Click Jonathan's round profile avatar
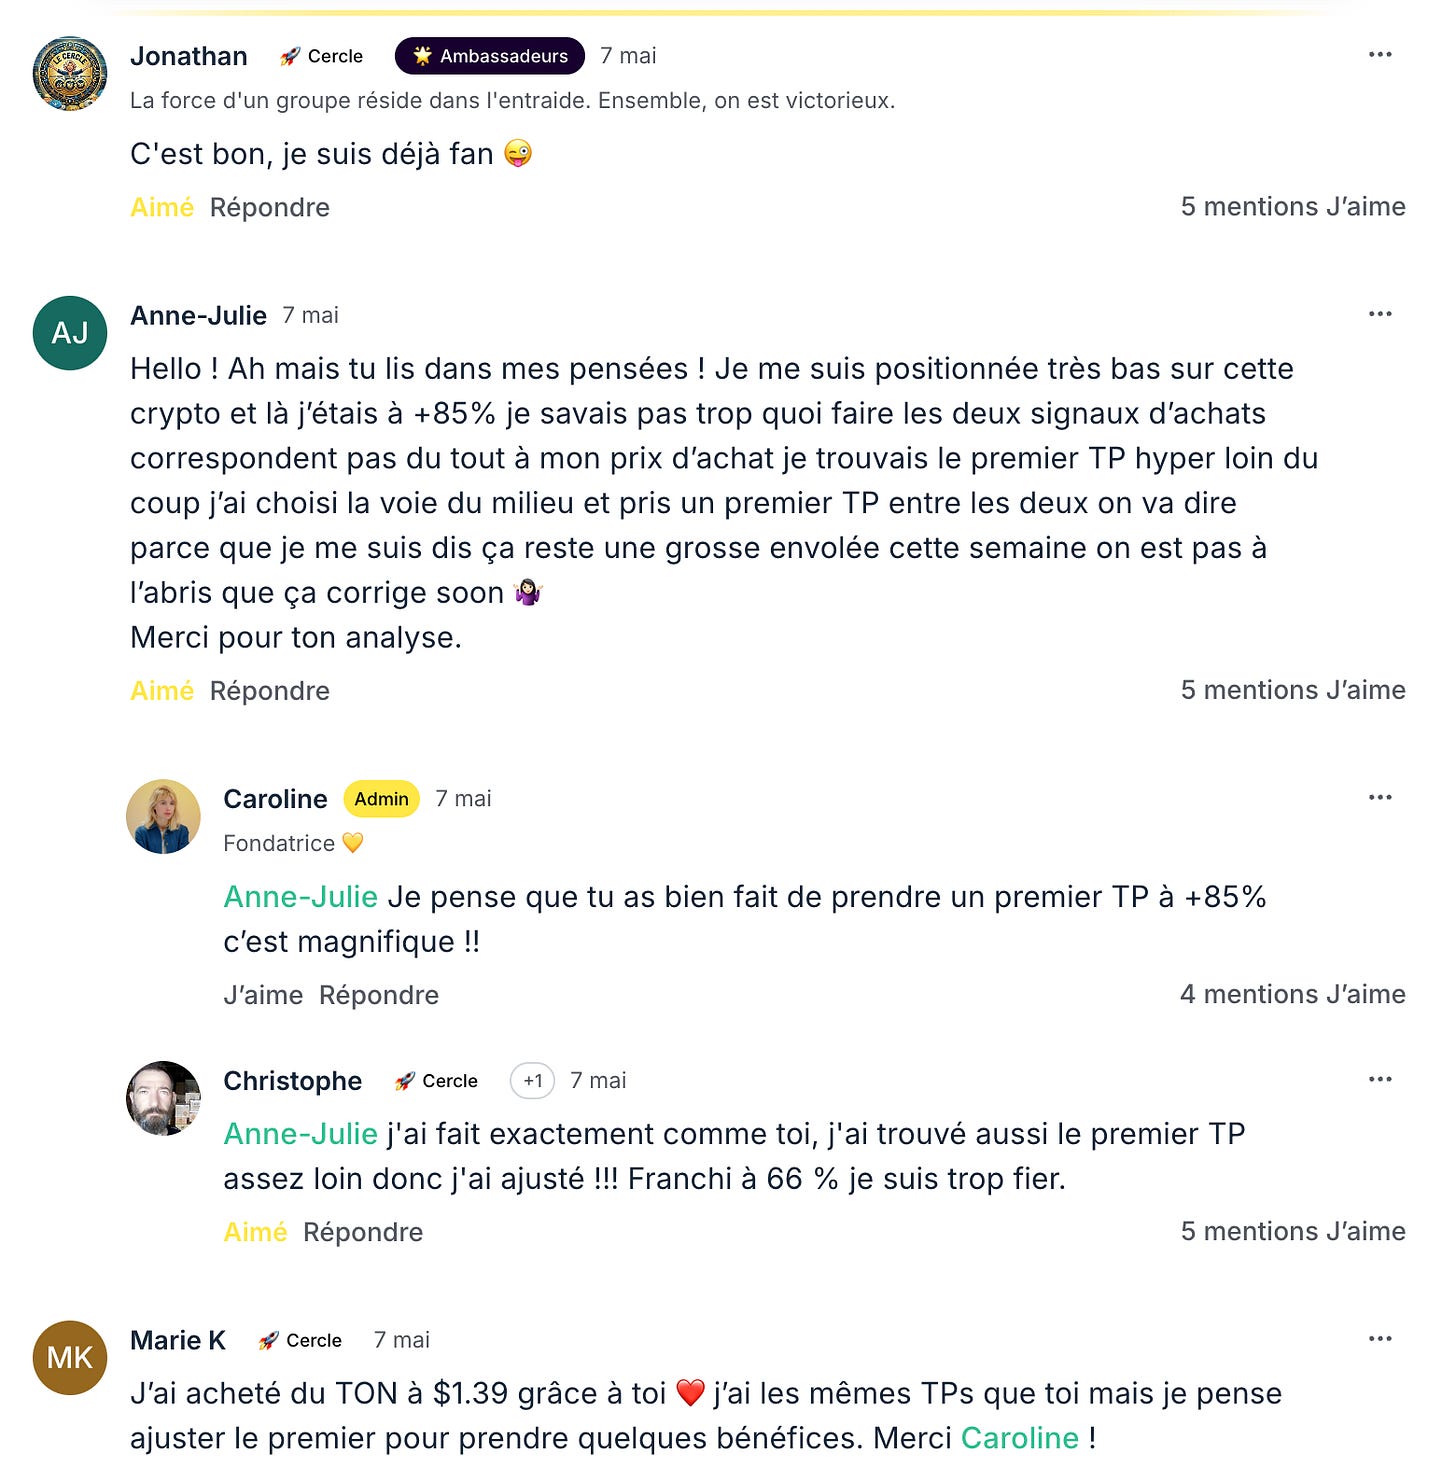Image resolution: width=1456 pixels, height=1480 pixels. (x=70, y=74)
